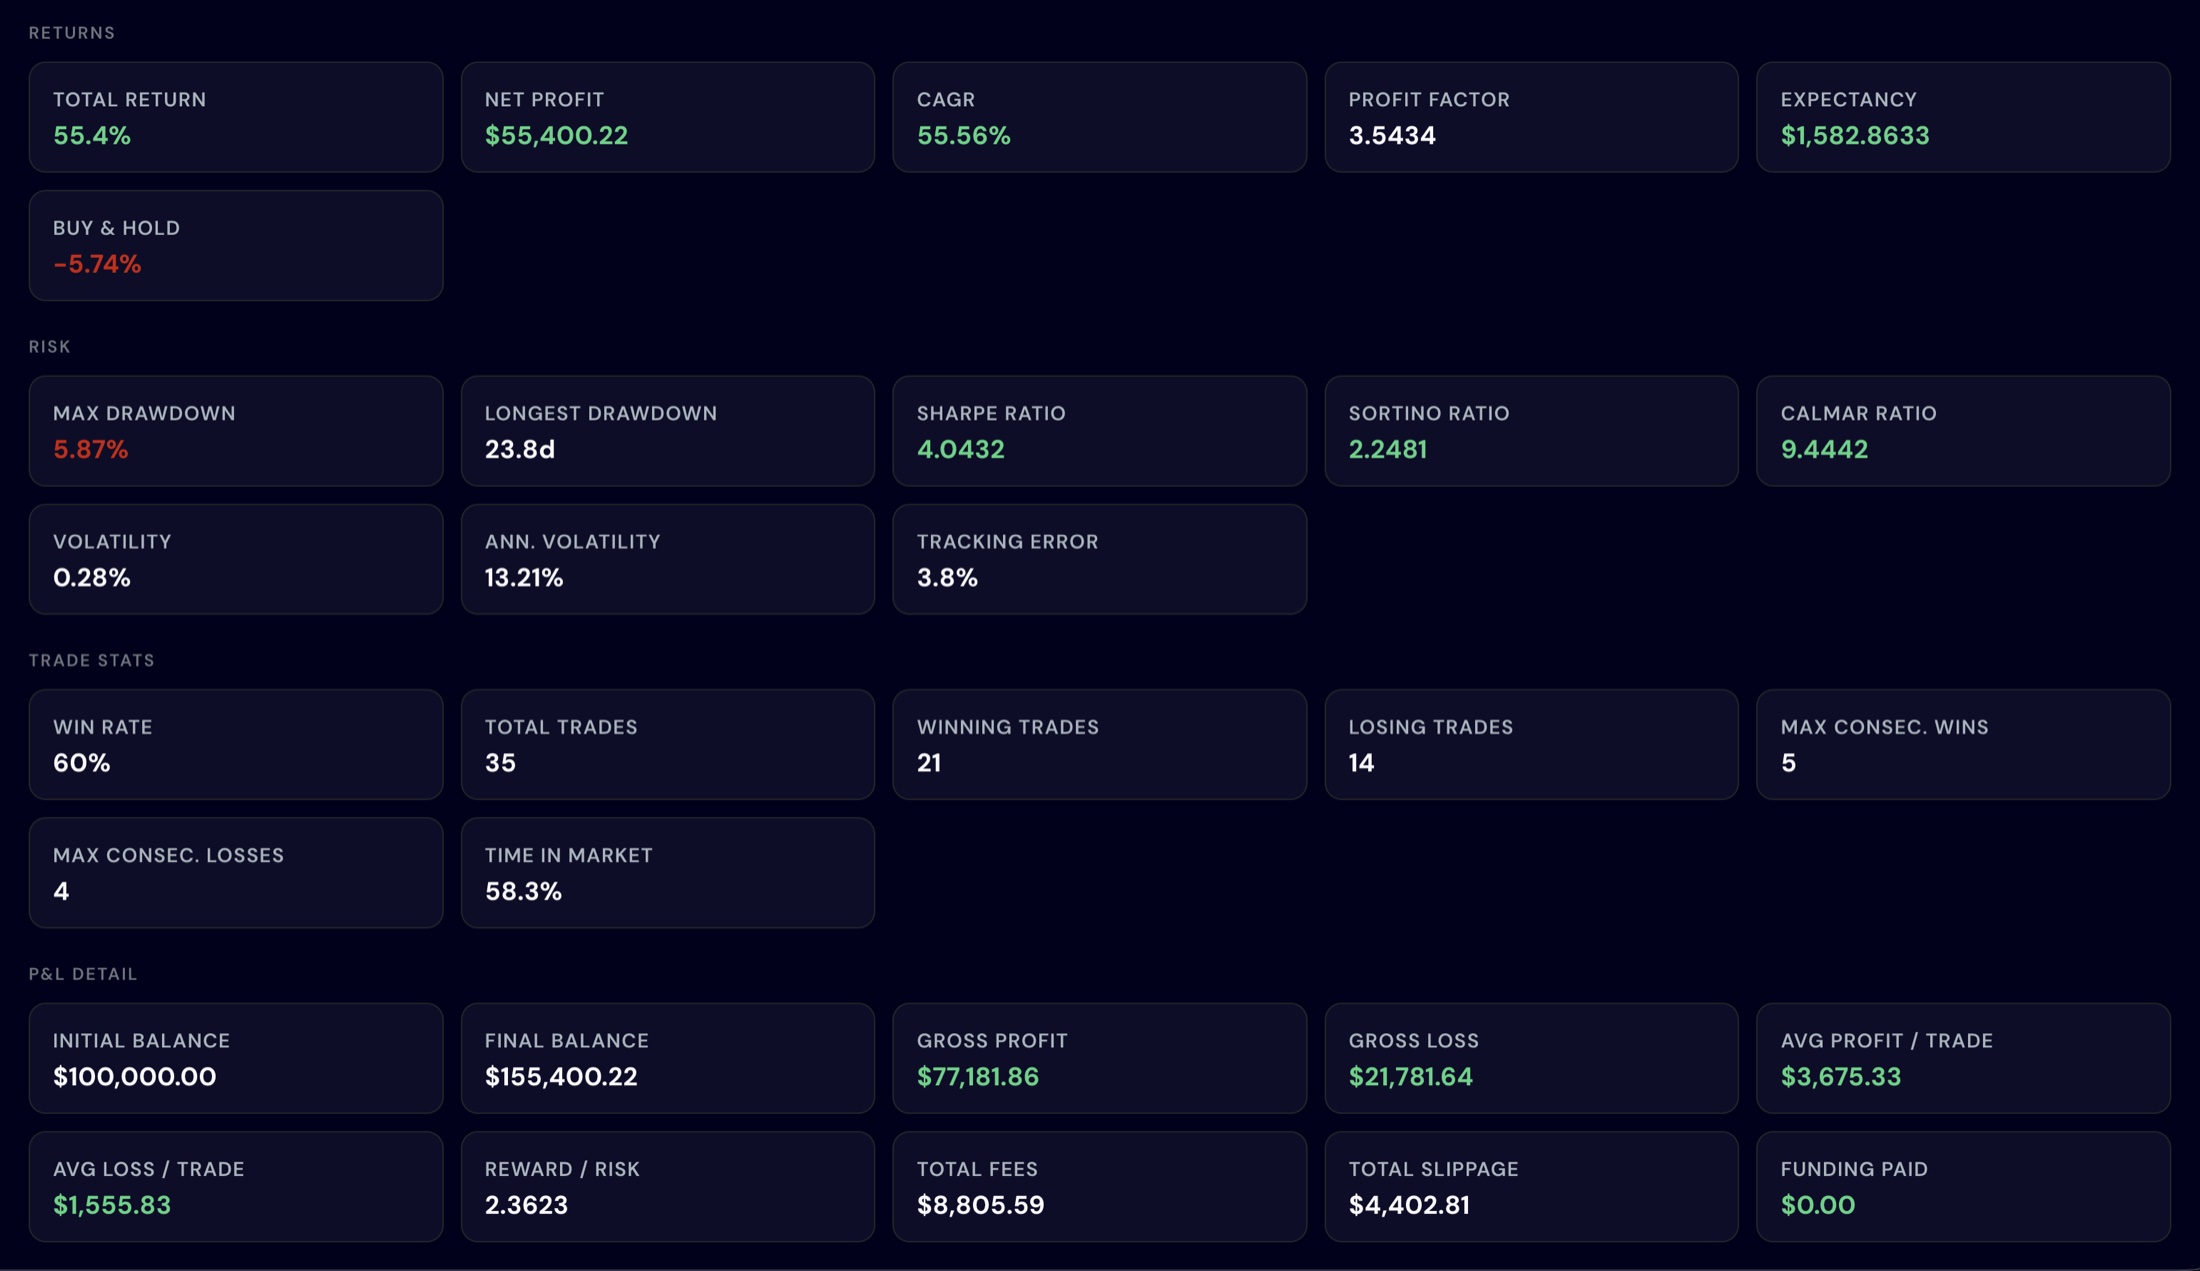Click the TOTAL FEES card label
Viewport: 2200px width, 1271px height.
pos(977,1169)
